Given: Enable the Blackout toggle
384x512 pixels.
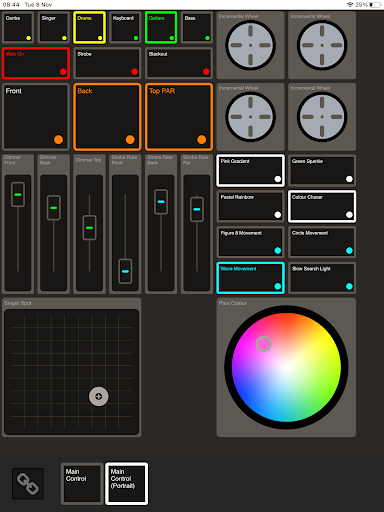Looking at the screenshot, I should [x=179, y=63].
